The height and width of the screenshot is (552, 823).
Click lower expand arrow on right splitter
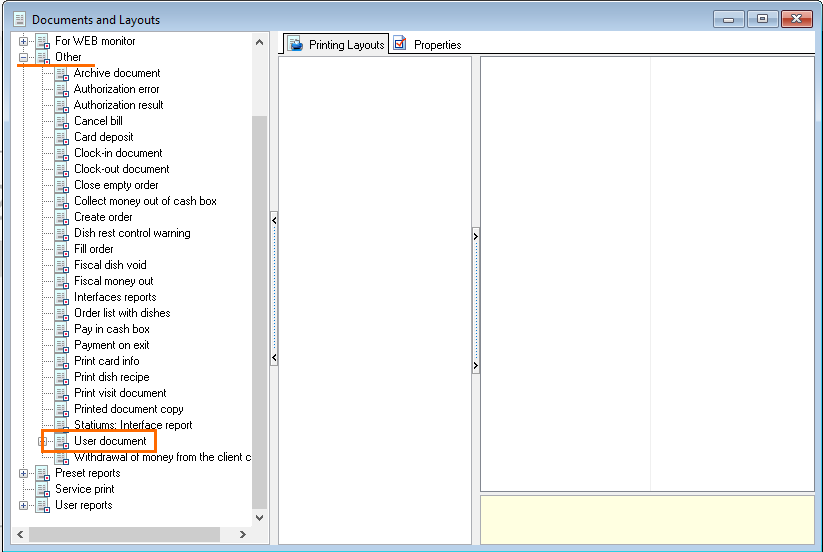[476, 366]
